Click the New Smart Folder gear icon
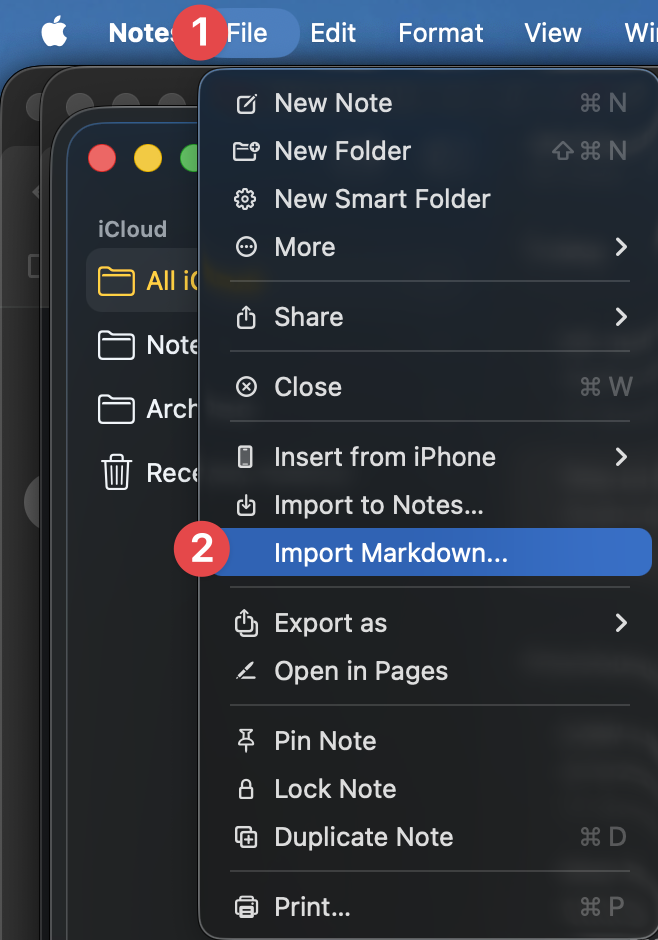The width and height of the screenshot is (658, 940). [245, 199]
